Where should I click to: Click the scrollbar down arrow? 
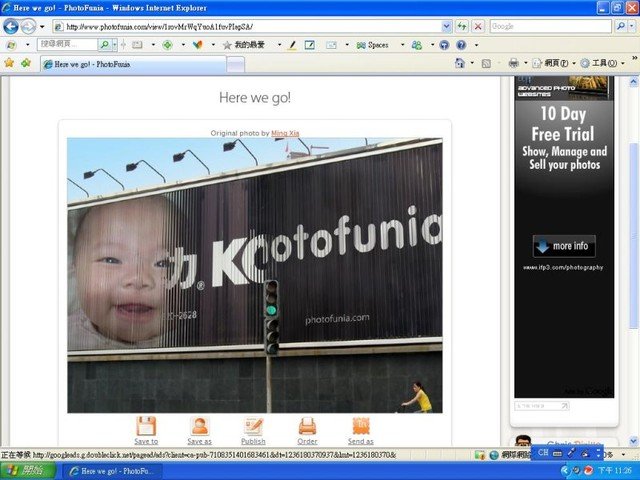pos(633,441)
